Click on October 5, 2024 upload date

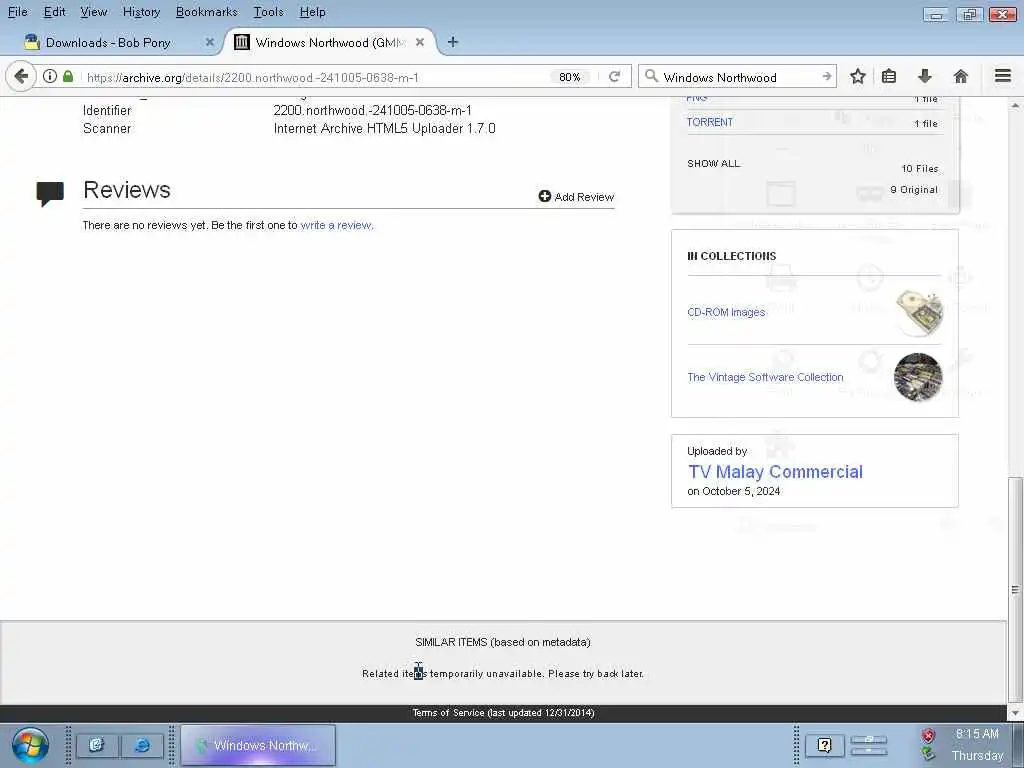(733, 491)
